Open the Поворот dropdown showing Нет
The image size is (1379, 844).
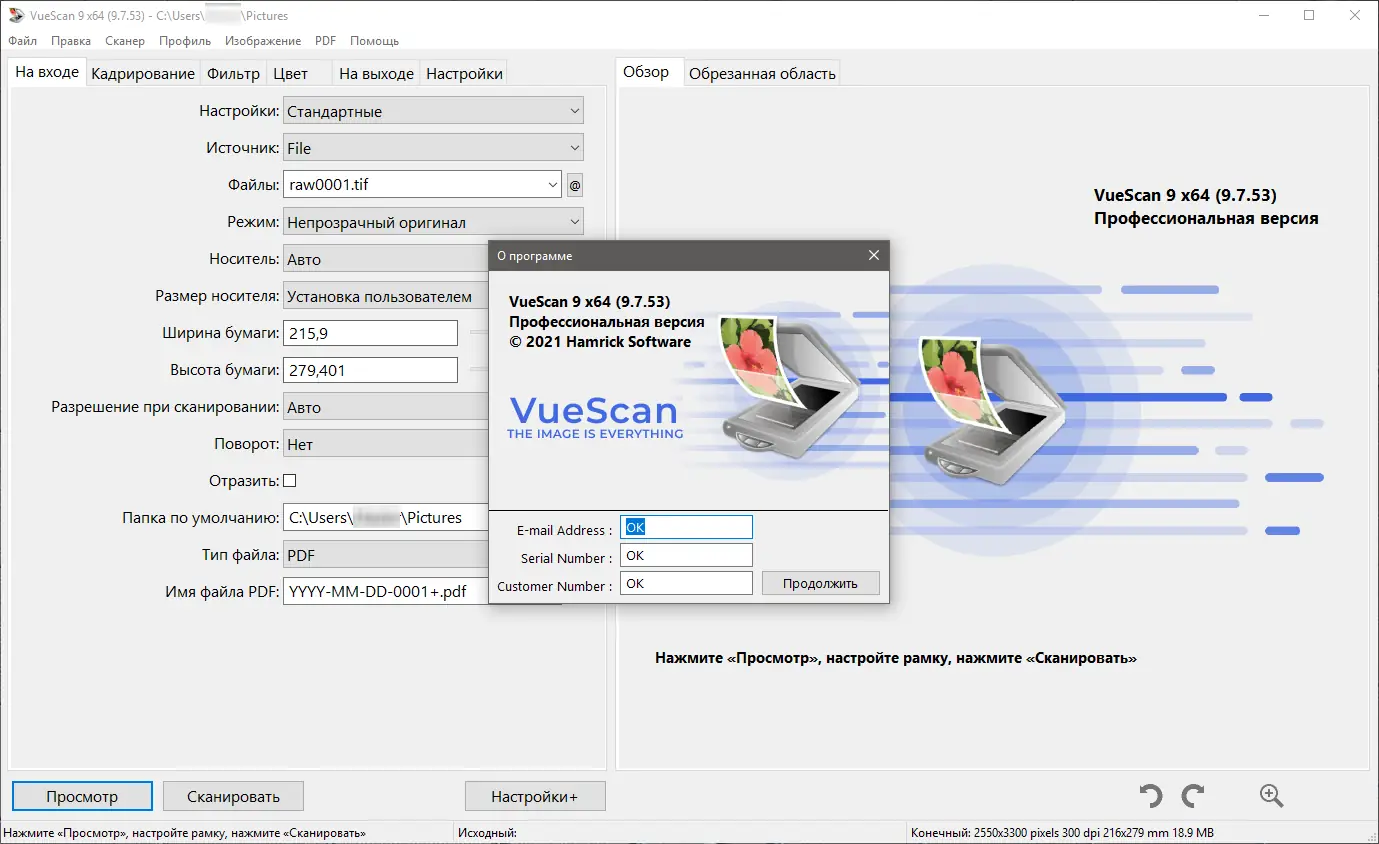click(x=386, y=444)
